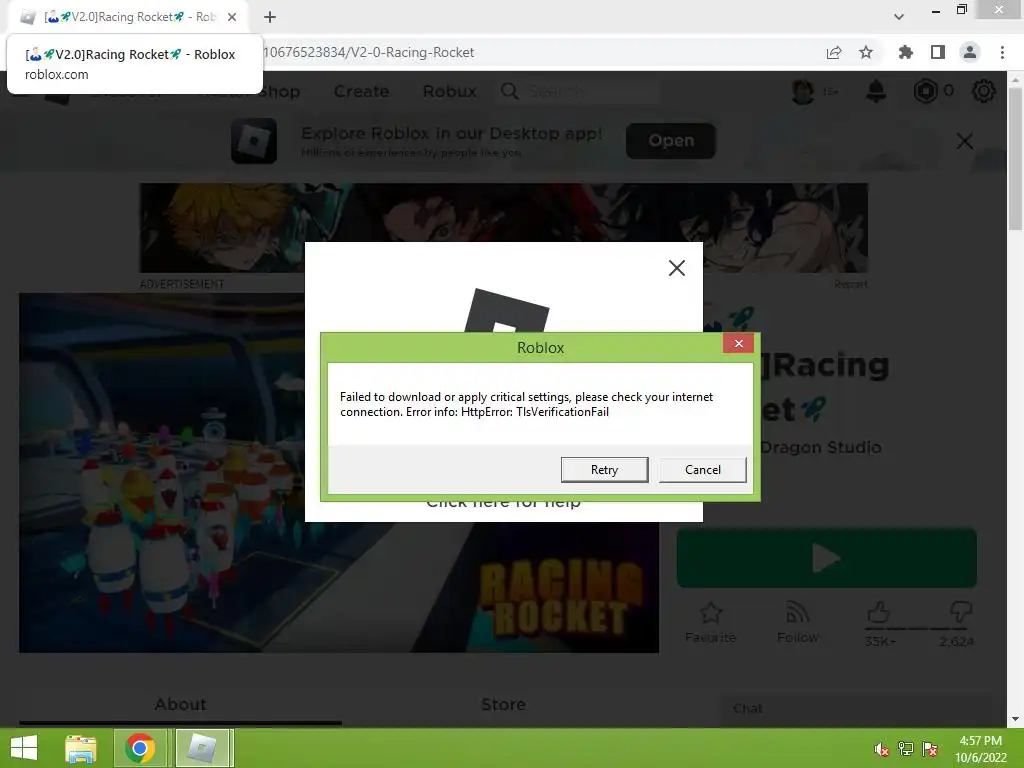Screen dimensions: 1024x768
Task: Open the Roblox user avatar profile
Action: [803, 91]
